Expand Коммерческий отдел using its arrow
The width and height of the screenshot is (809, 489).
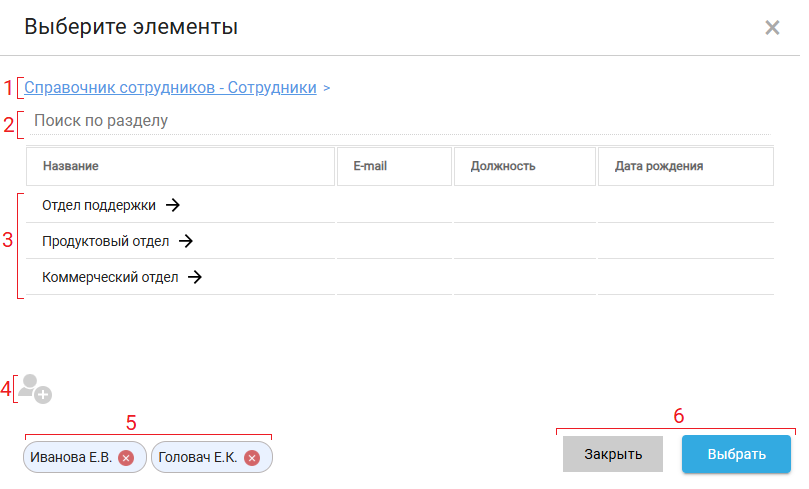(195, 278)
